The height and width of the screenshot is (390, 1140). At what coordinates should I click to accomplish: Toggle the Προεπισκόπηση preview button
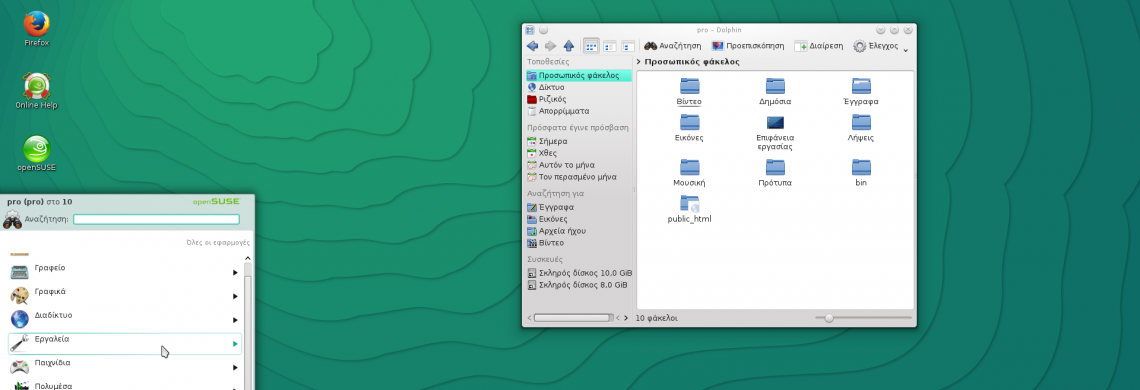click(748, 46)
